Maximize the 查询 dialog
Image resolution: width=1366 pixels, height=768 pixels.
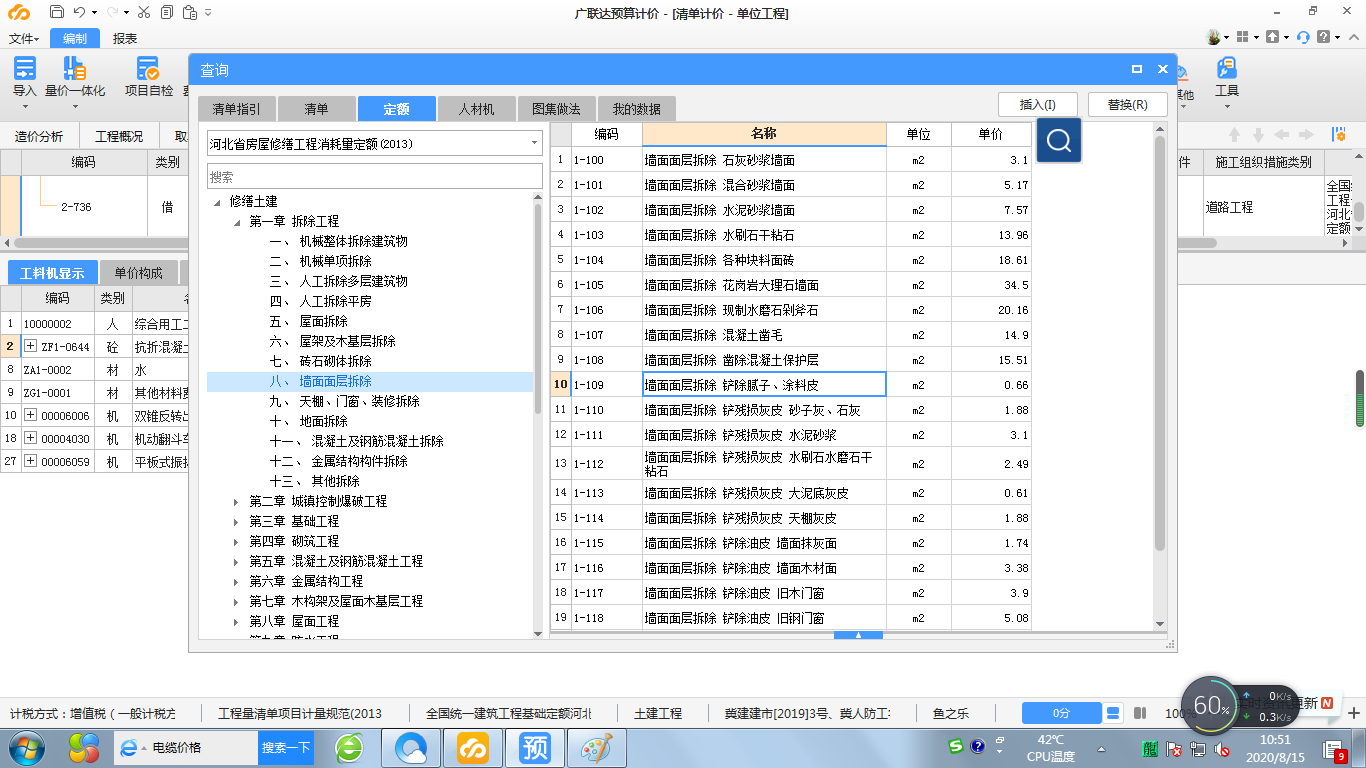1137,70
